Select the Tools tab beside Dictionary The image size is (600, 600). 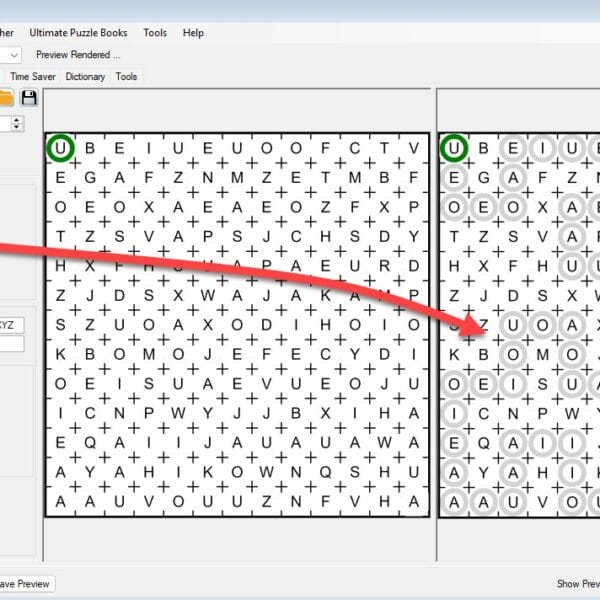(x=126, y=76)
